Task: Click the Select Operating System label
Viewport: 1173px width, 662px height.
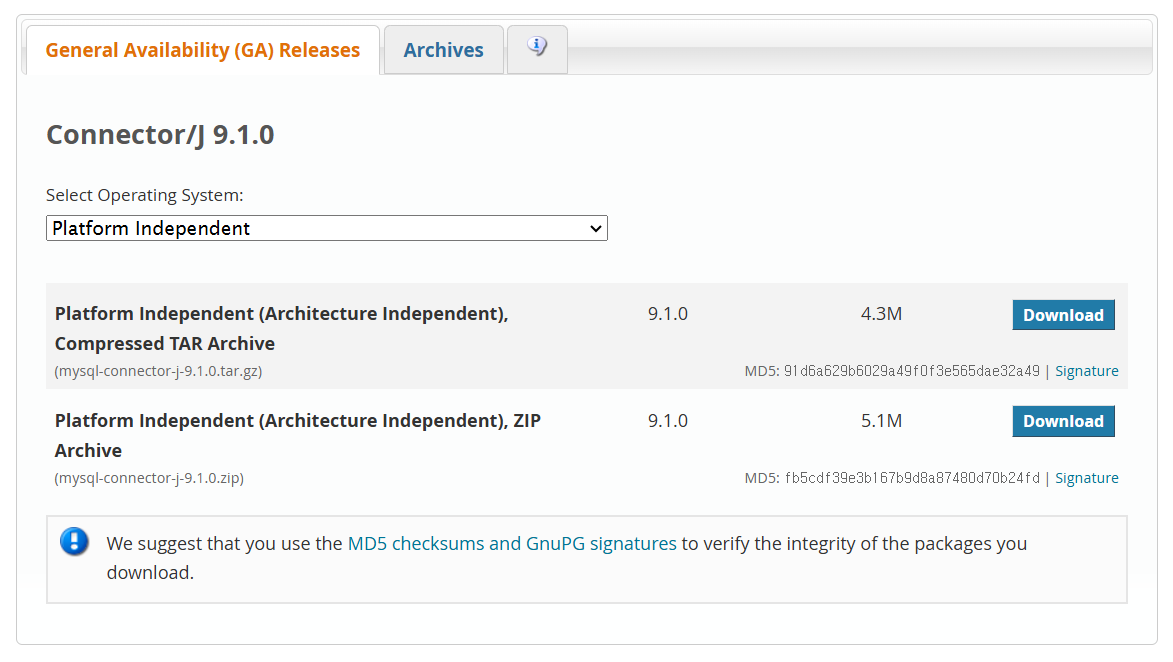Action: coord(144,195)
